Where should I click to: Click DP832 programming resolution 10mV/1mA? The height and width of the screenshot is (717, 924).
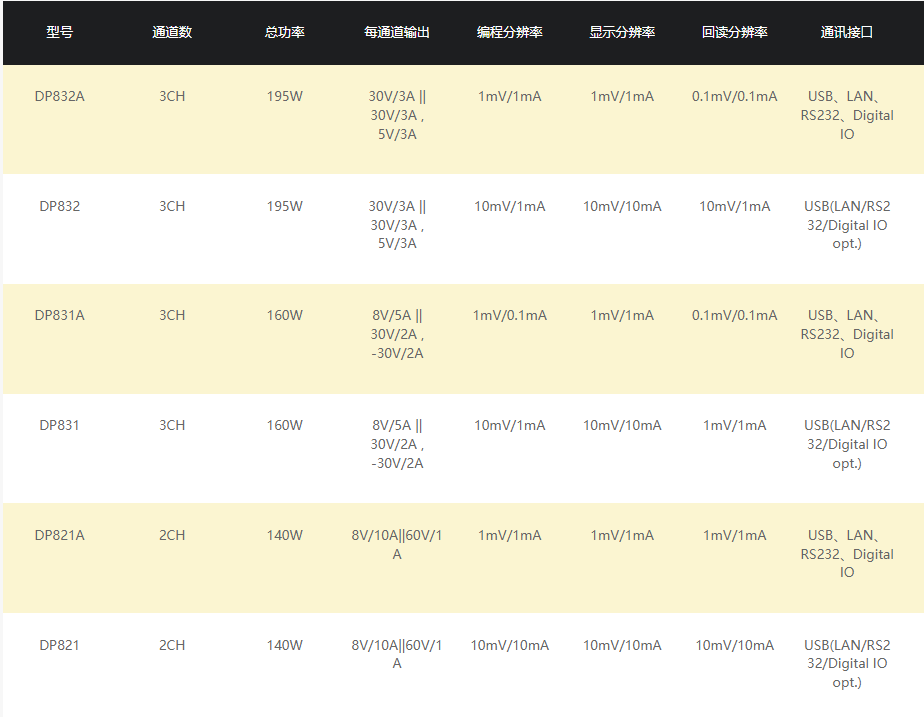(x=510, y=206)
